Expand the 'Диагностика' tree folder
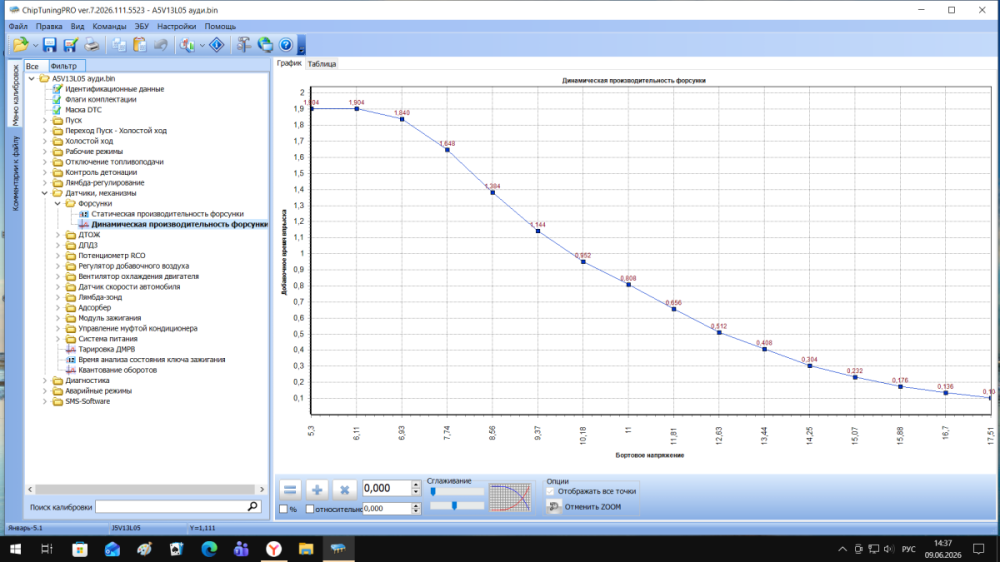1000x562 pixels. 45,380
